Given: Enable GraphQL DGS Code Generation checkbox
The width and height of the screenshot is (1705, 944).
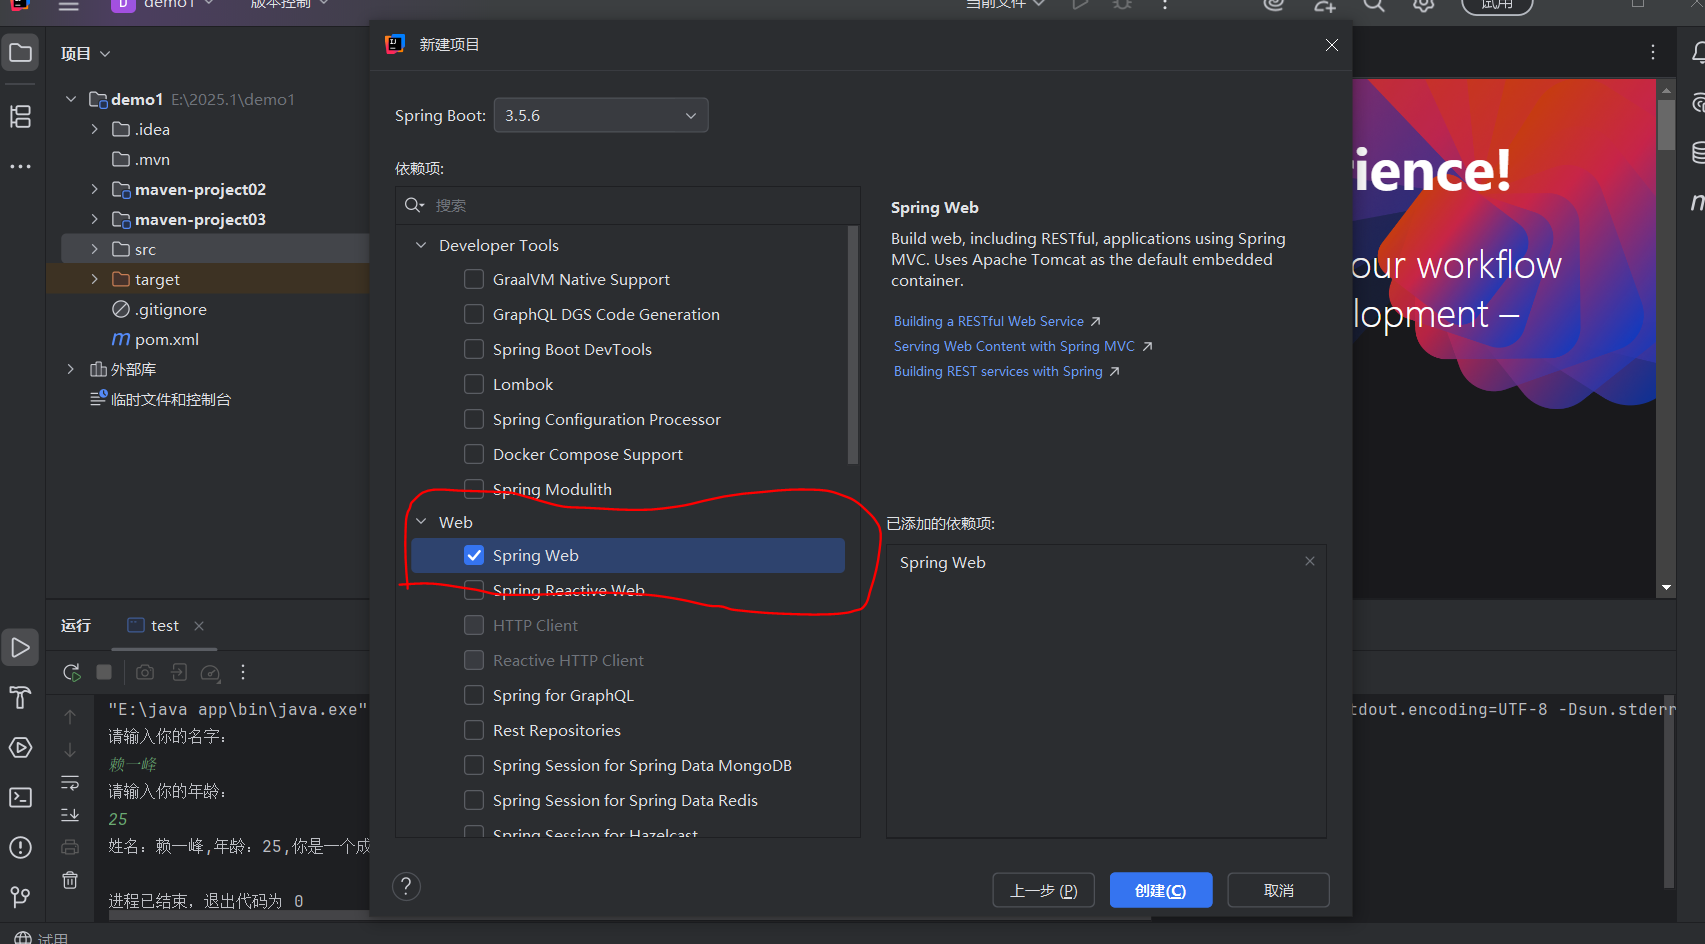Looking at the screenshot, I should coord(474,314).
